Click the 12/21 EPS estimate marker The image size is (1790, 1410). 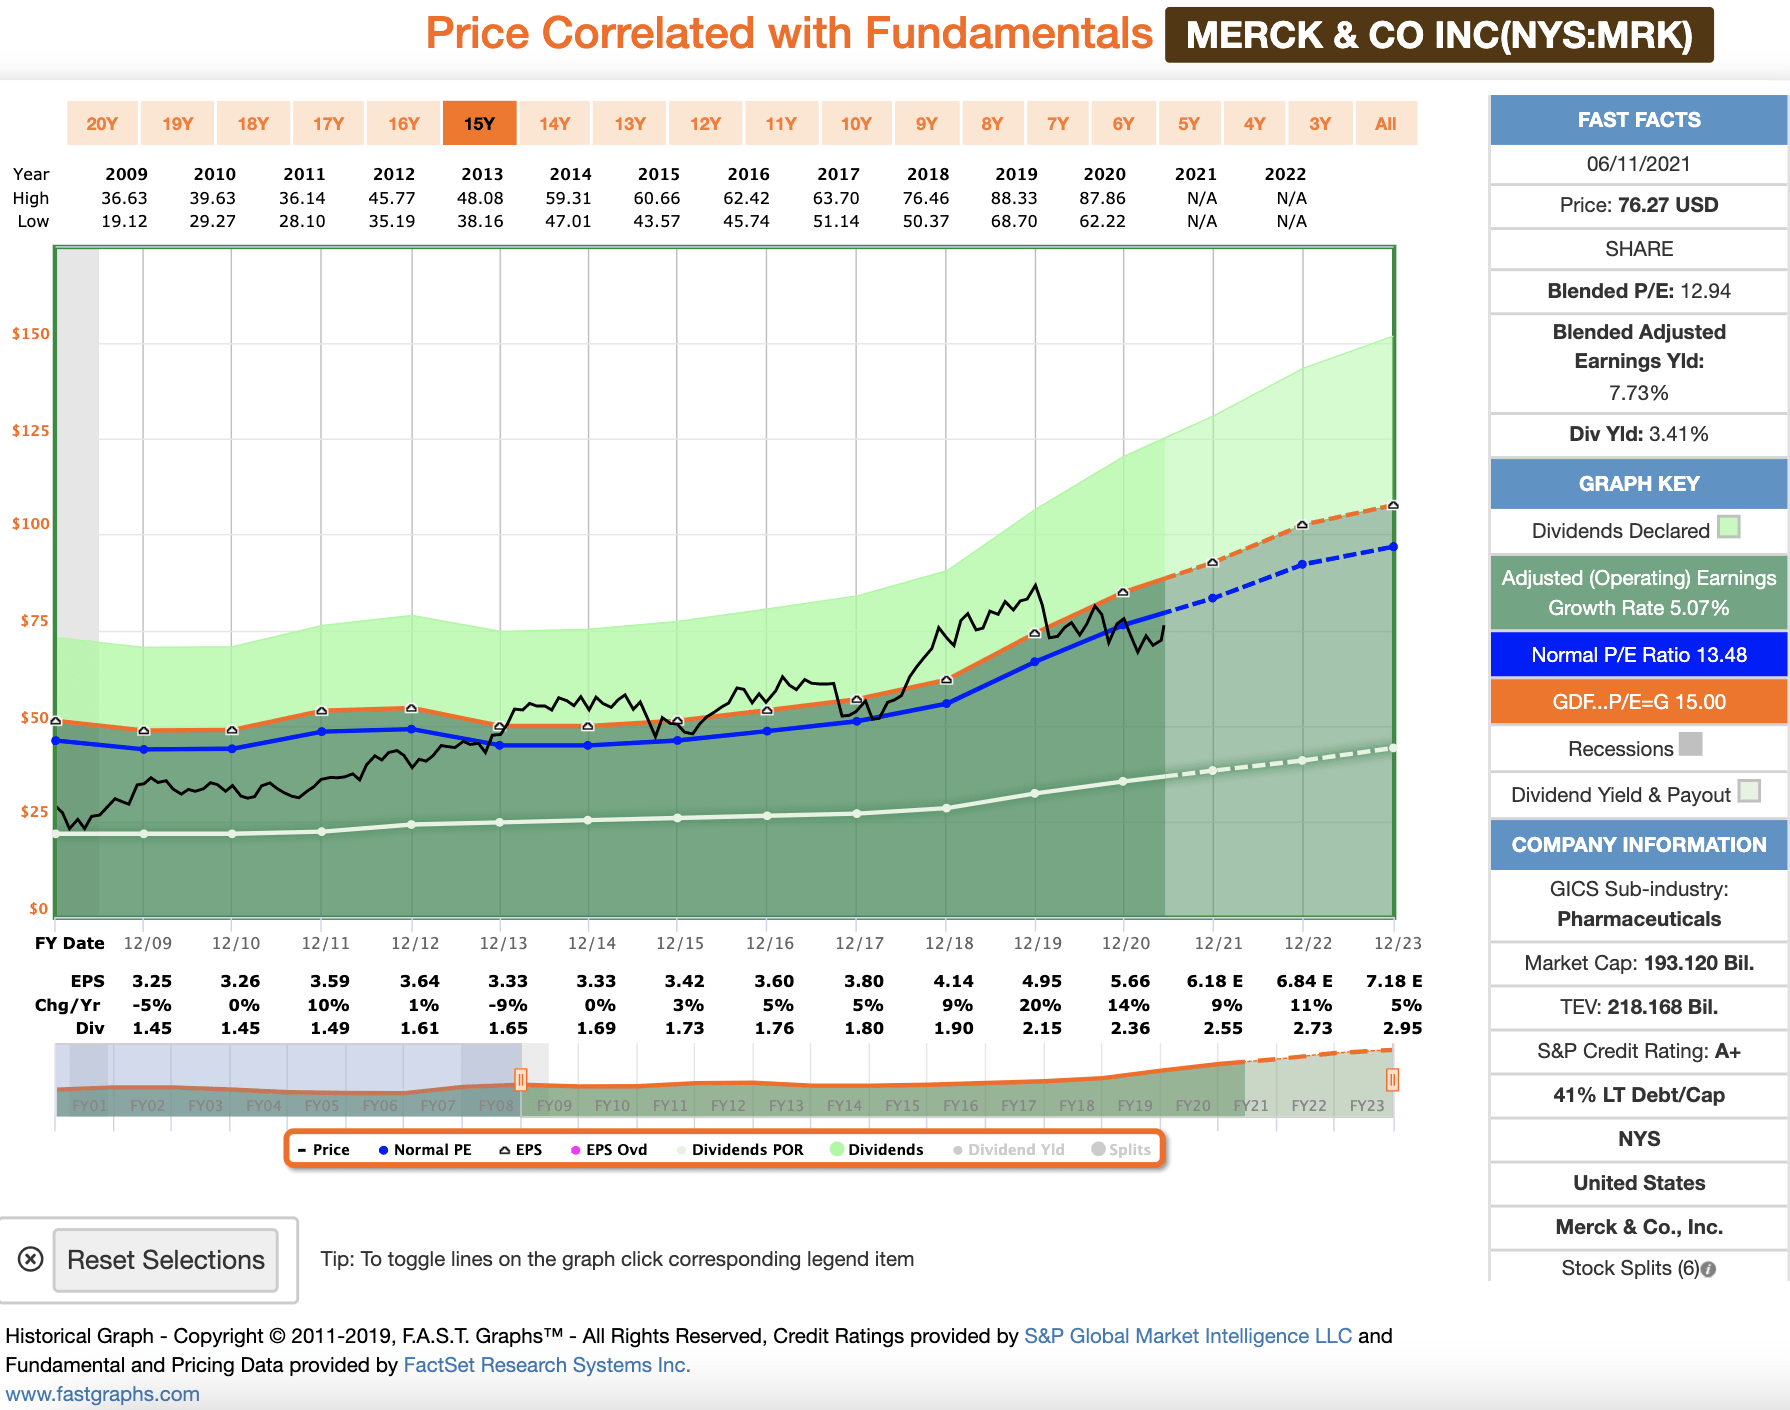pos(1212,563)
